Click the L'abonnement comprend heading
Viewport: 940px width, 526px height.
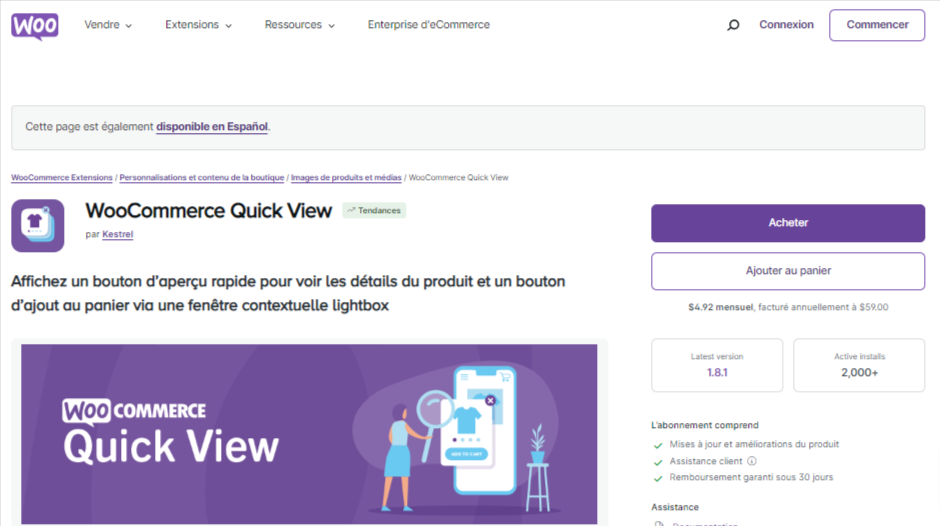[x=704, y=425]
